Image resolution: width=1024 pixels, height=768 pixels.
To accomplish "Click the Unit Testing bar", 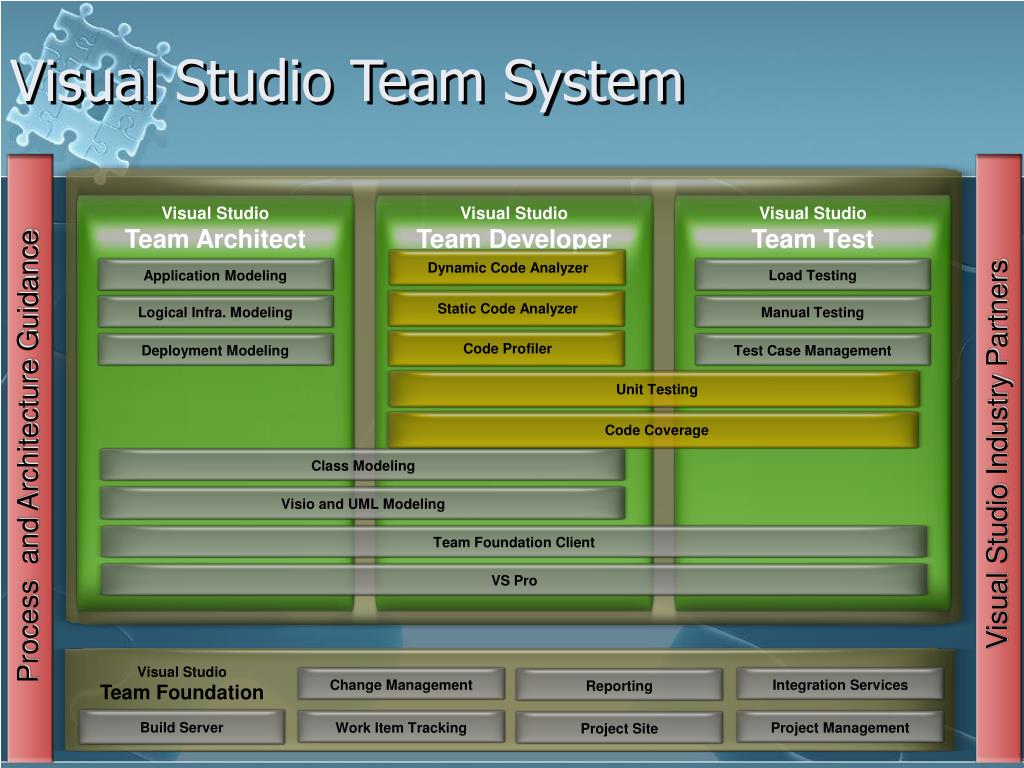I will click(x=654, y=389).
